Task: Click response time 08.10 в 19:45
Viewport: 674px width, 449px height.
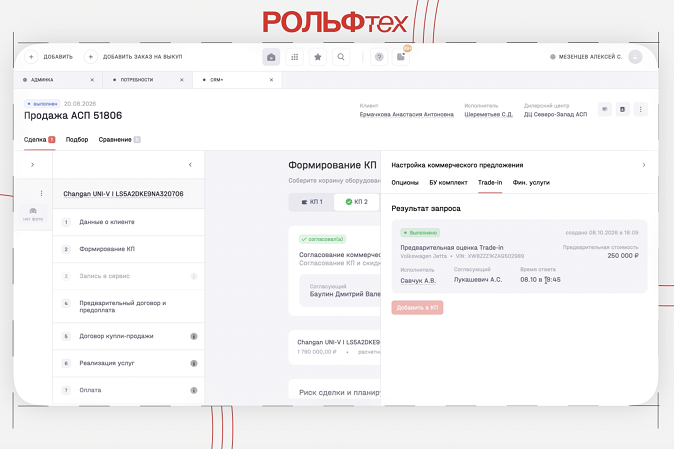Action: 540,280
